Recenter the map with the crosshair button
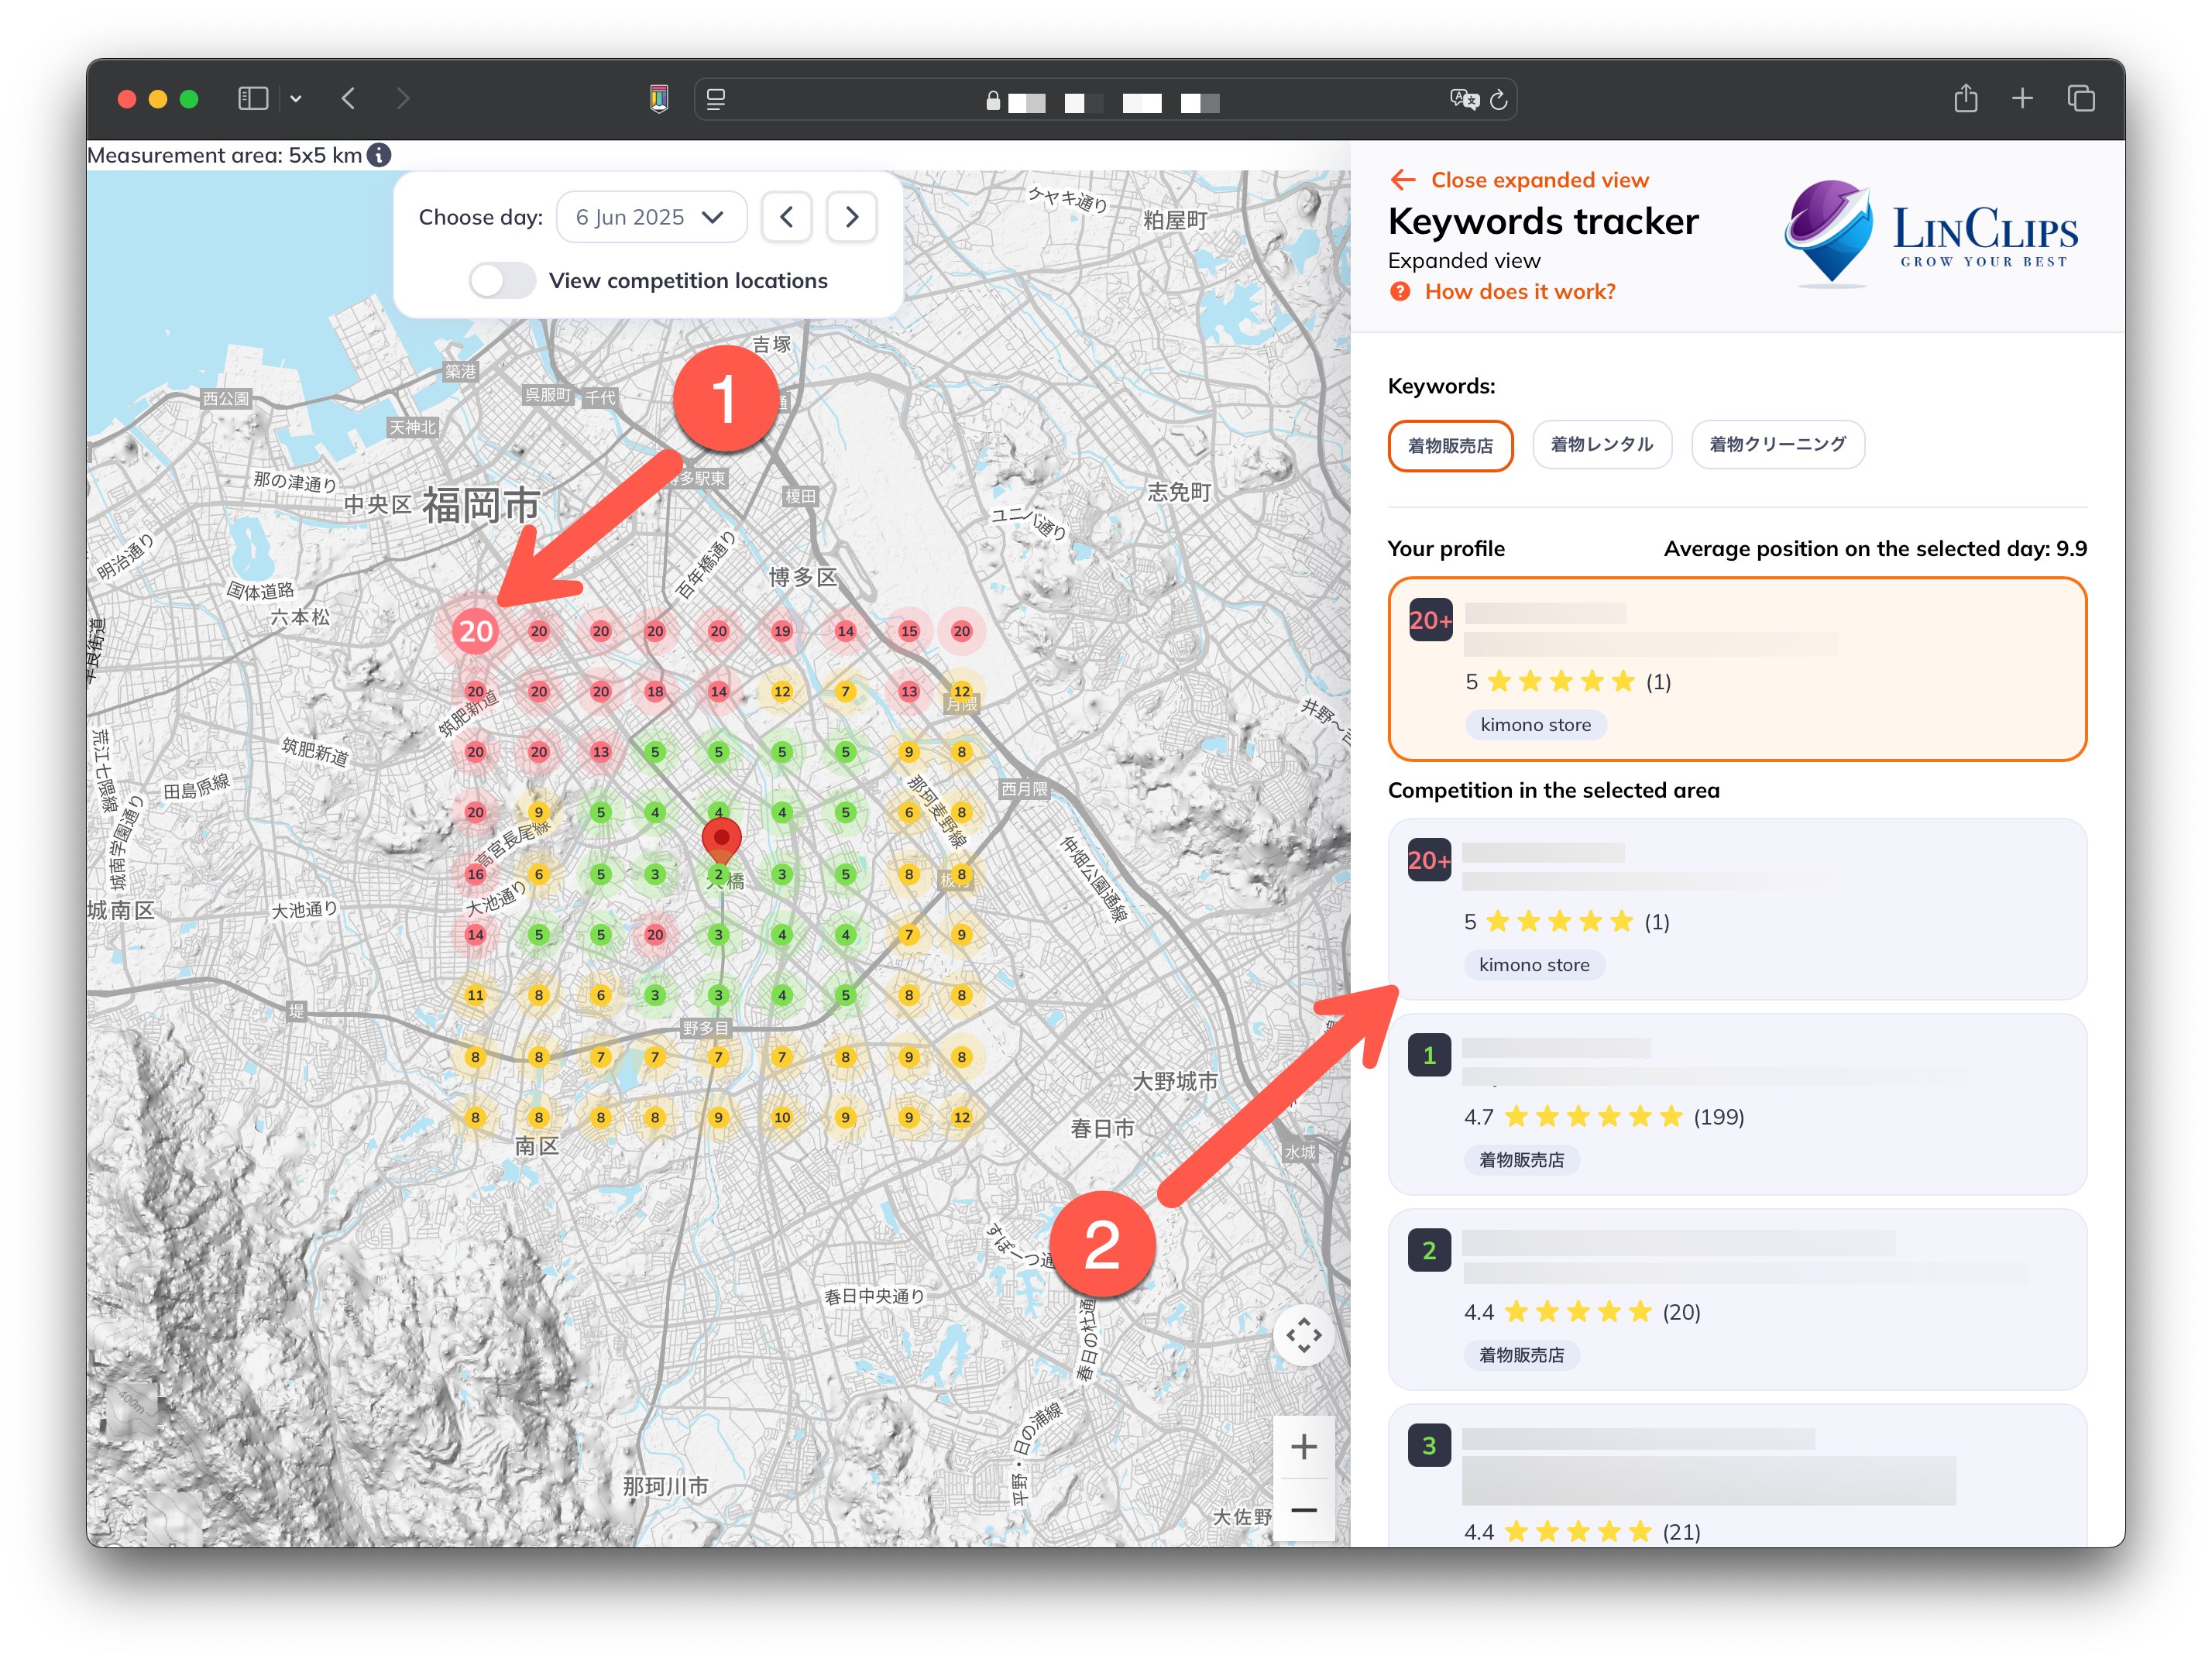 tap(1303, 1335)
